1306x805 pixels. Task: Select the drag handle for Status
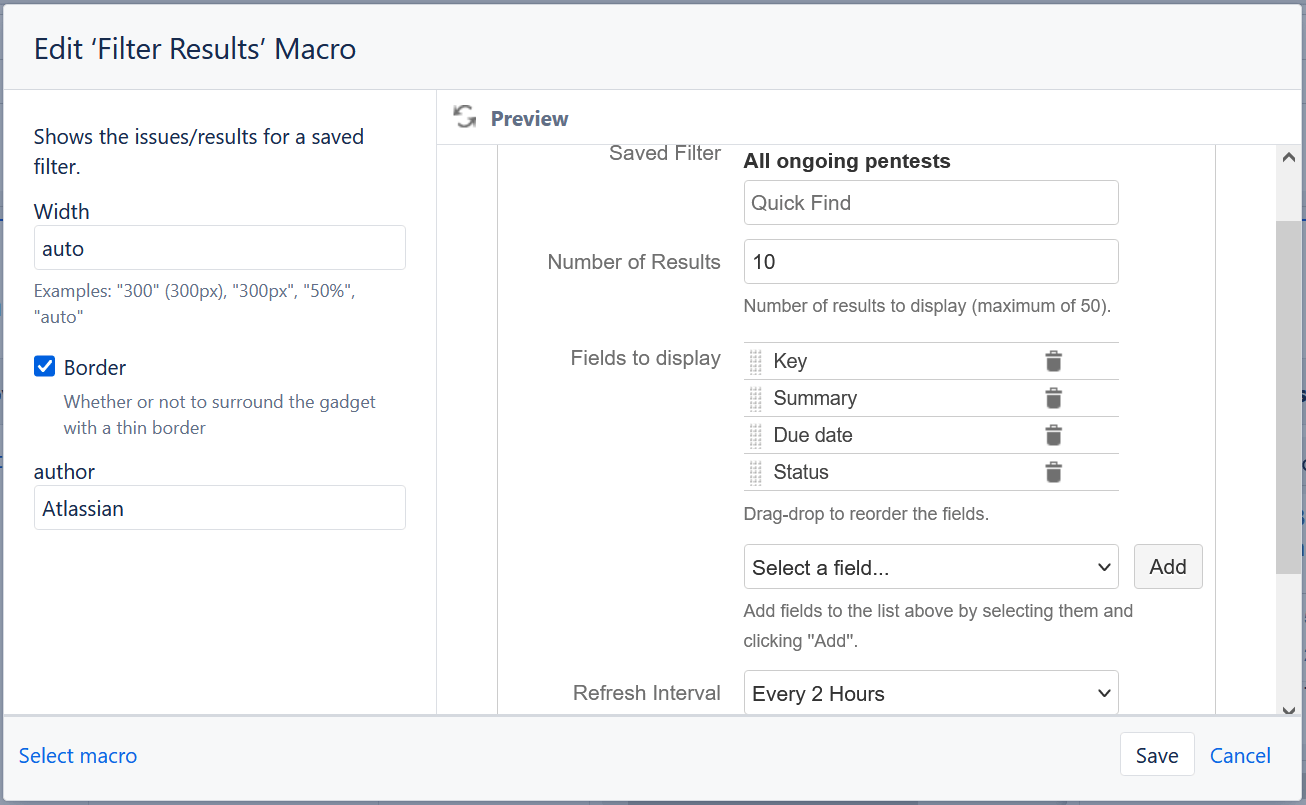[755, 472]
